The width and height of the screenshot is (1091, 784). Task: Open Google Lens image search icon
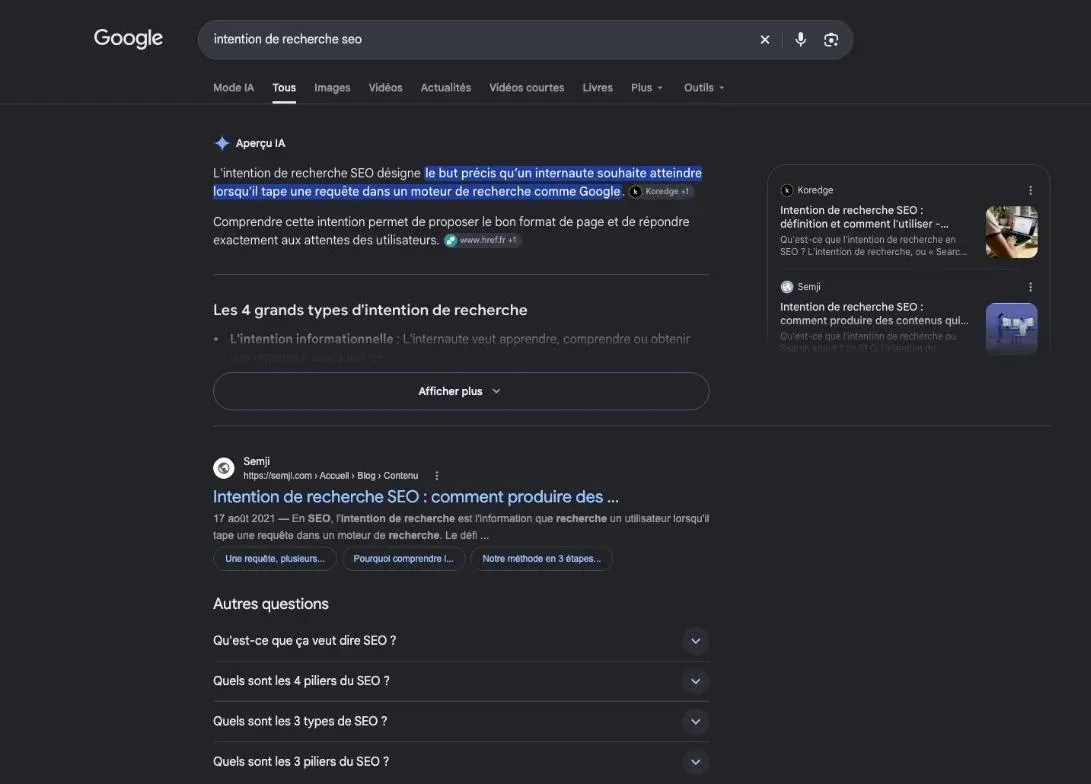[831, 40]
